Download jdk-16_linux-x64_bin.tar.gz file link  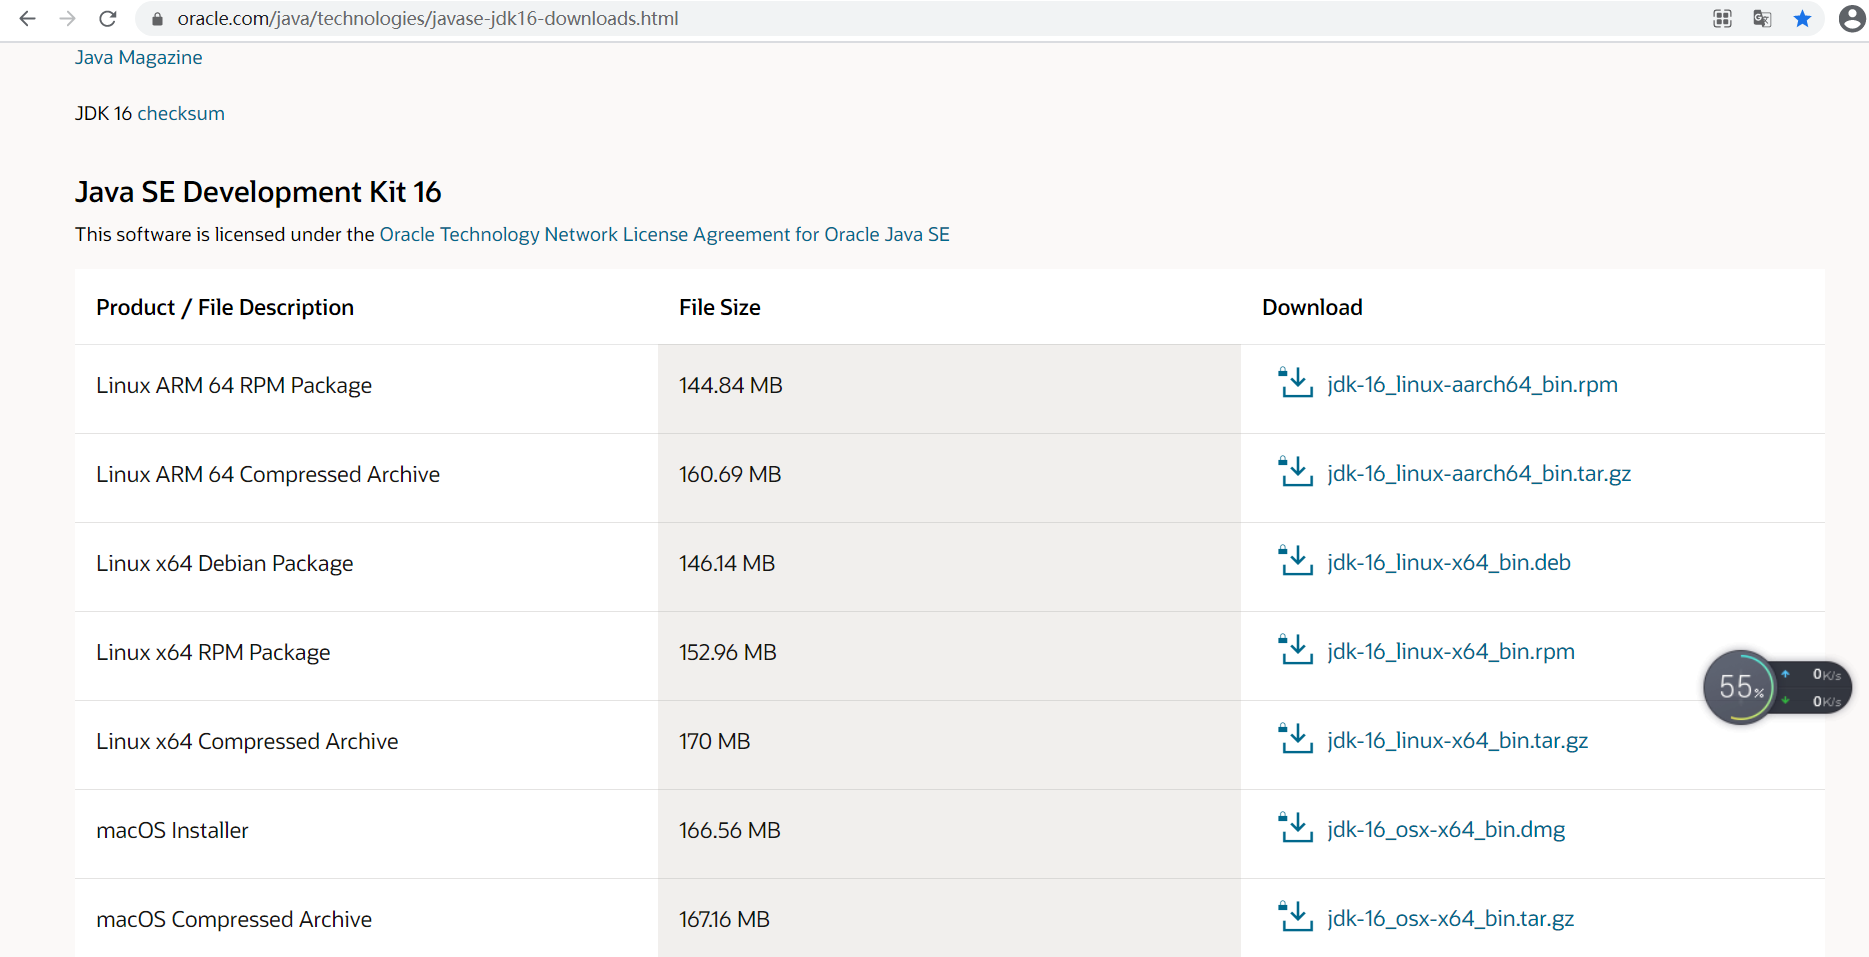pos(1457,740)
